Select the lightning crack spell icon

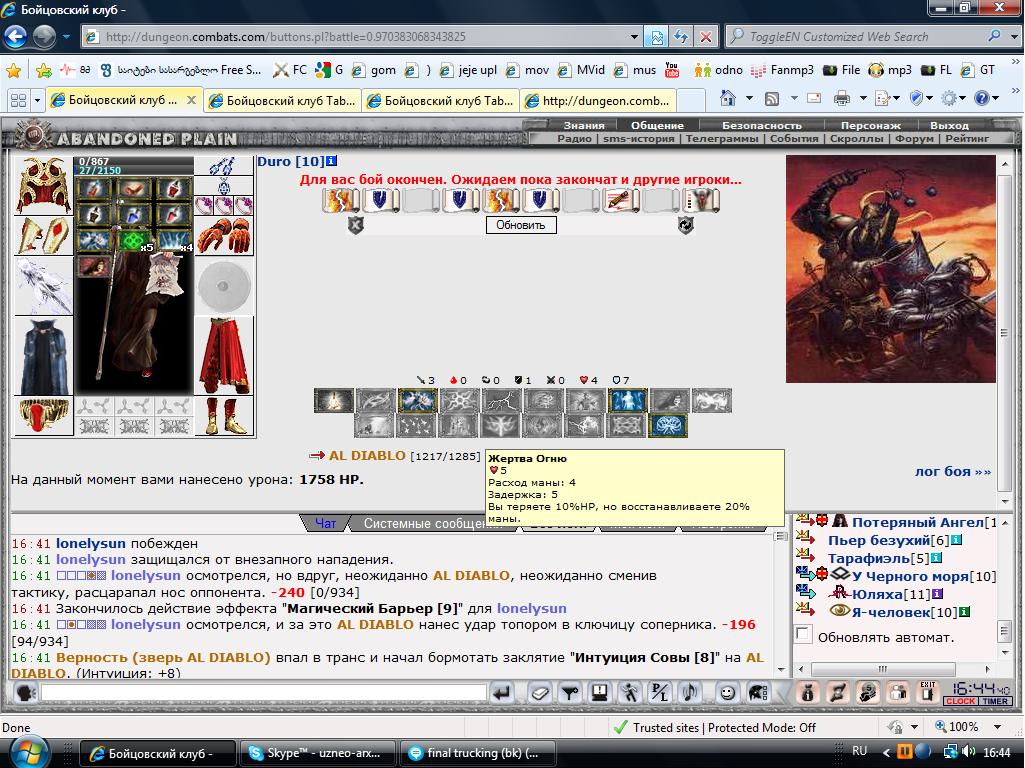501,401
